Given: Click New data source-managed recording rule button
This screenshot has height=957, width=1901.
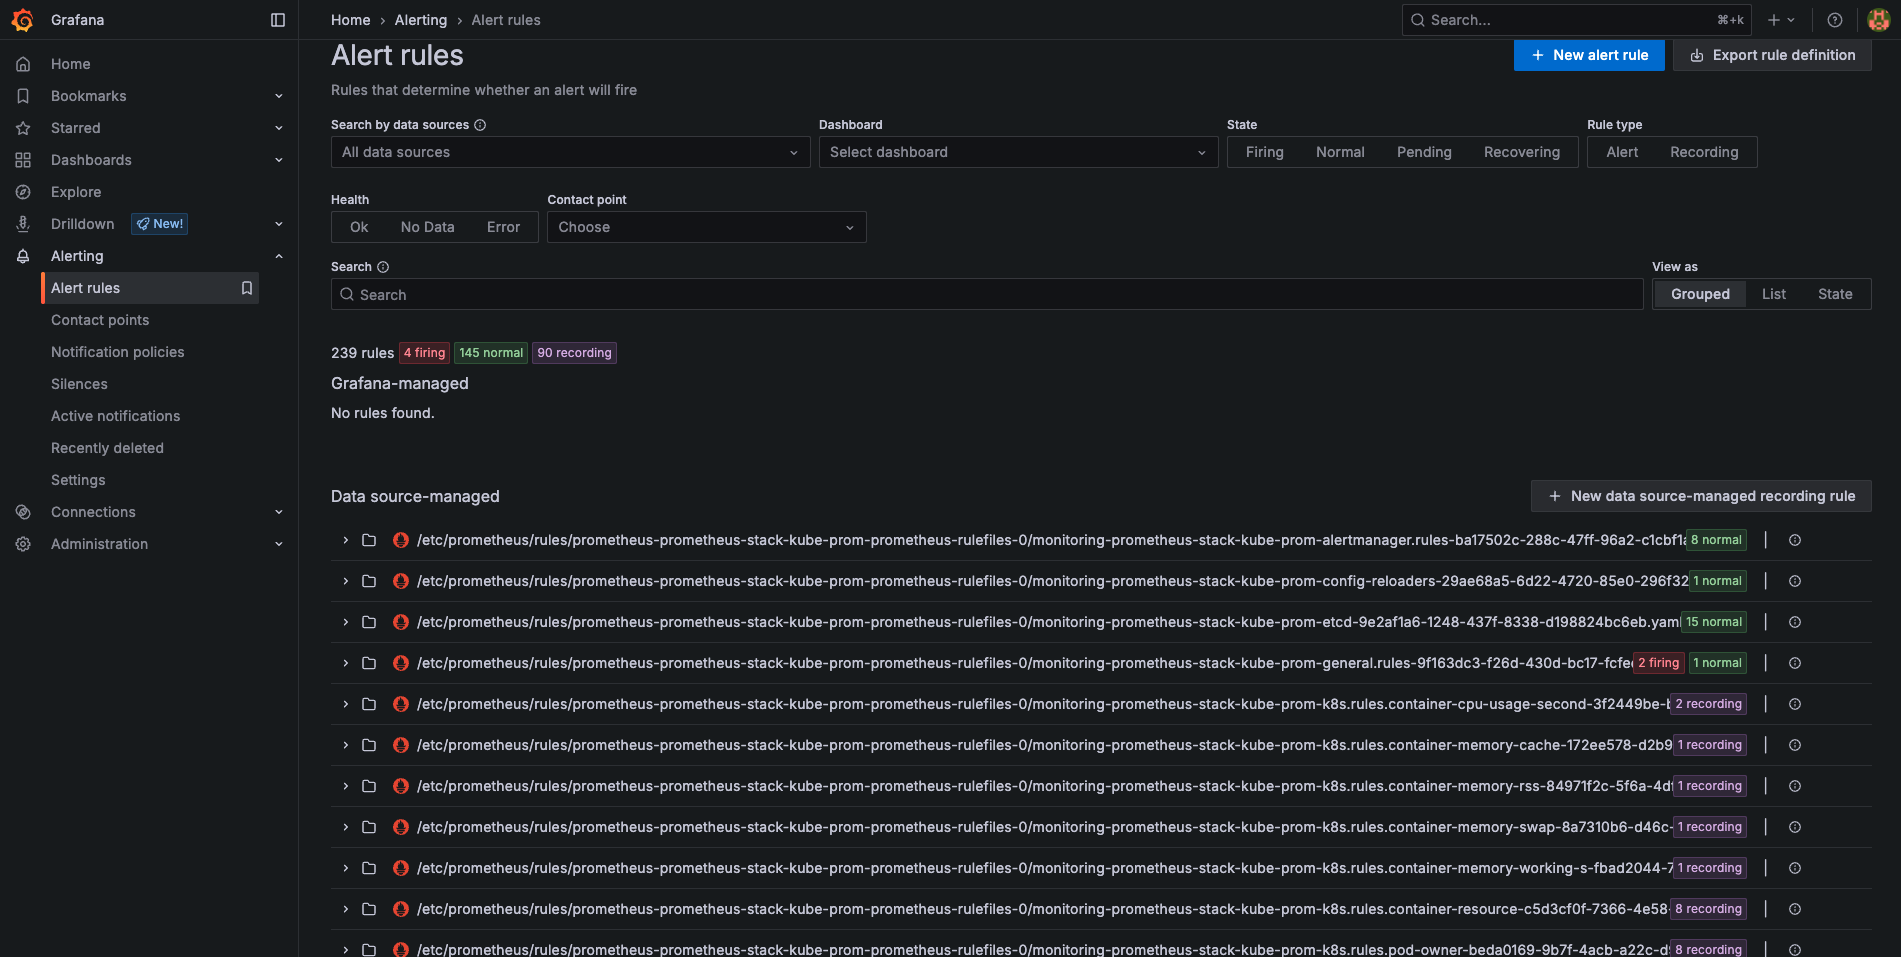Looking at the screenshot, I should (1701, 496).
